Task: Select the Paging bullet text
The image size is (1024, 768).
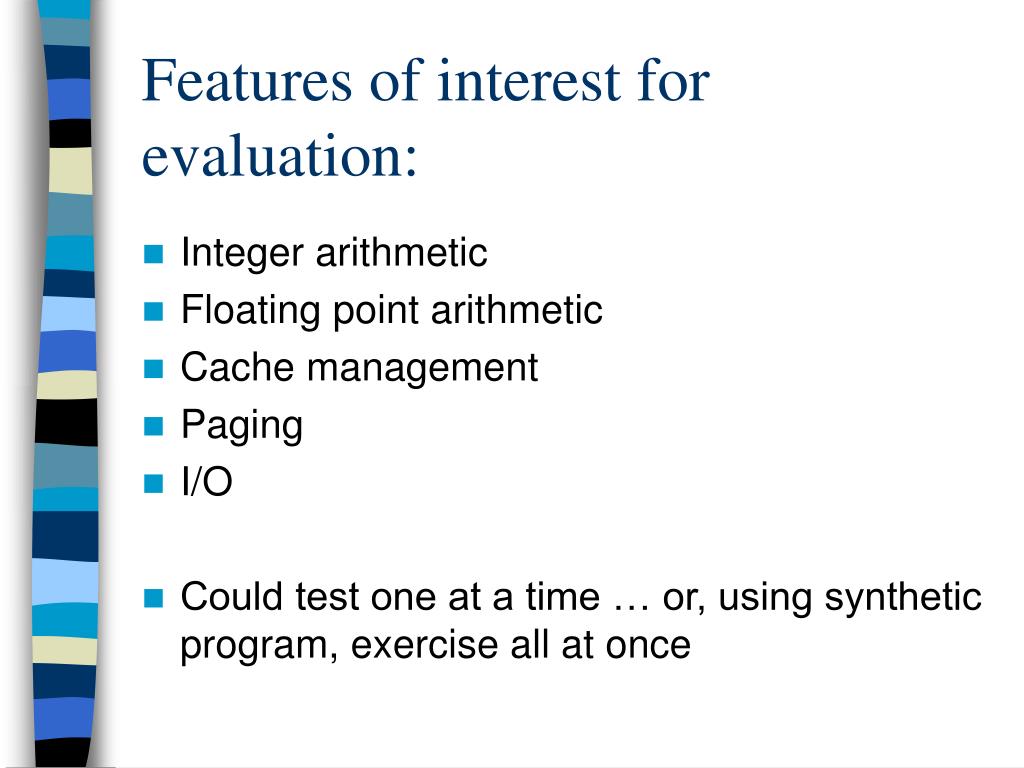Action: (242, 426)
